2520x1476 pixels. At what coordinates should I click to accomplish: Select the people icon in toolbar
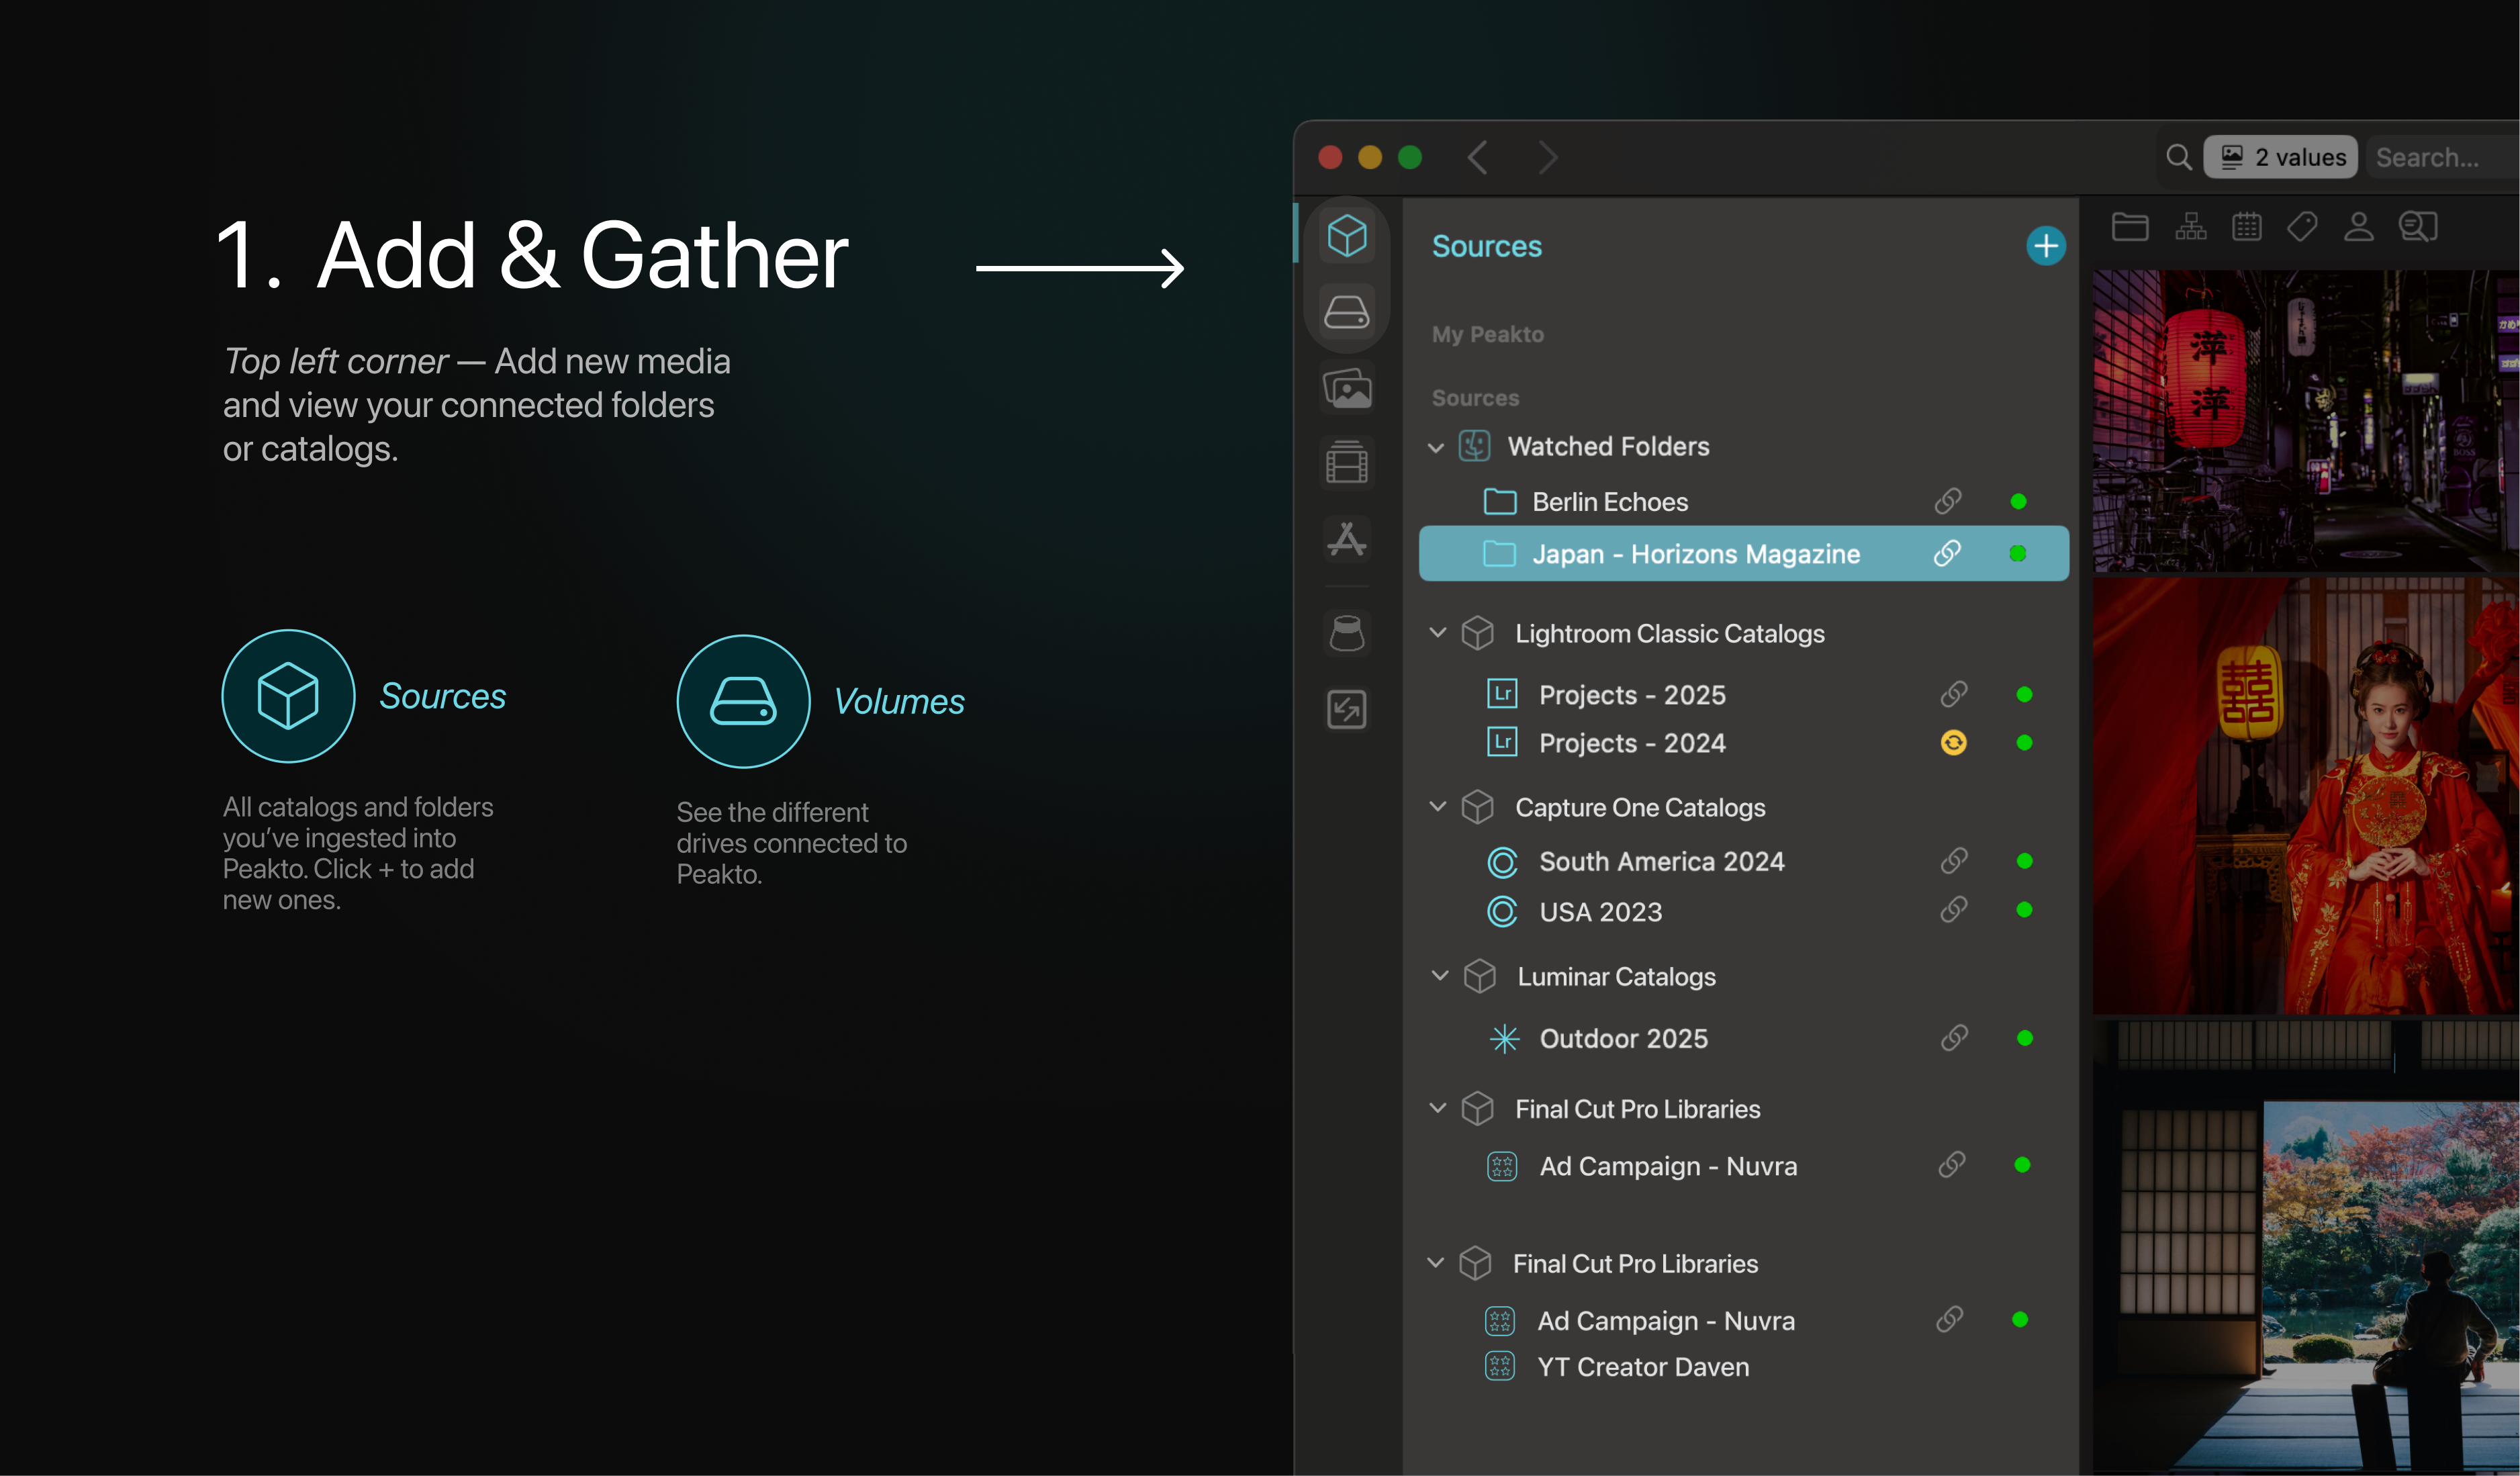(x=2358, y=227)
